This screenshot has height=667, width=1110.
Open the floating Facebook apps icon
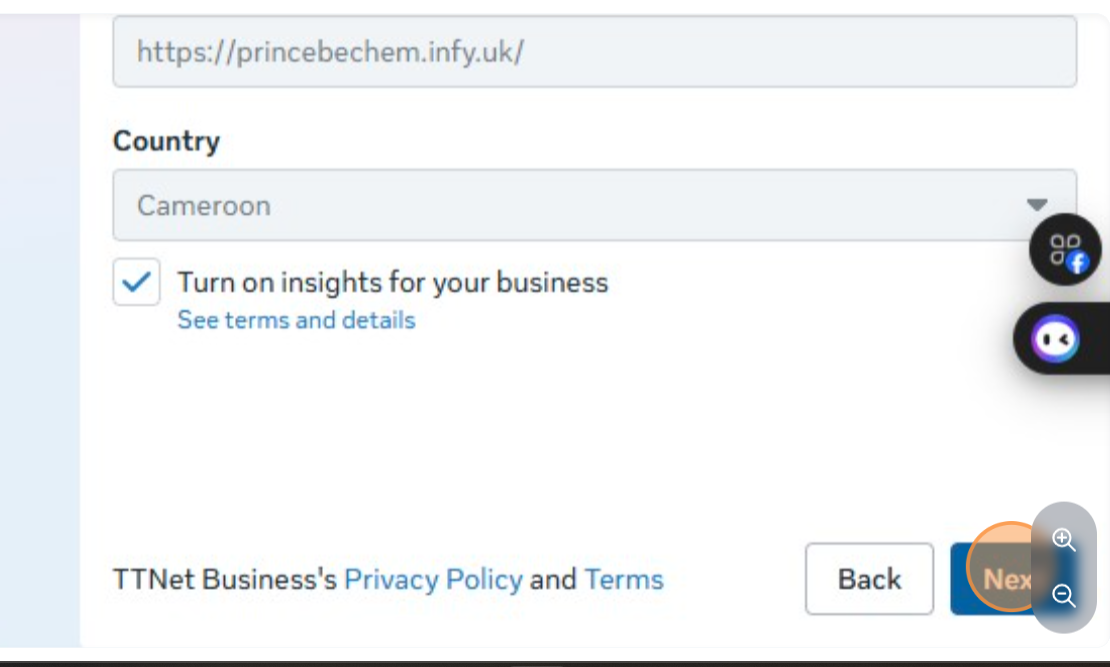[1065, 250]
